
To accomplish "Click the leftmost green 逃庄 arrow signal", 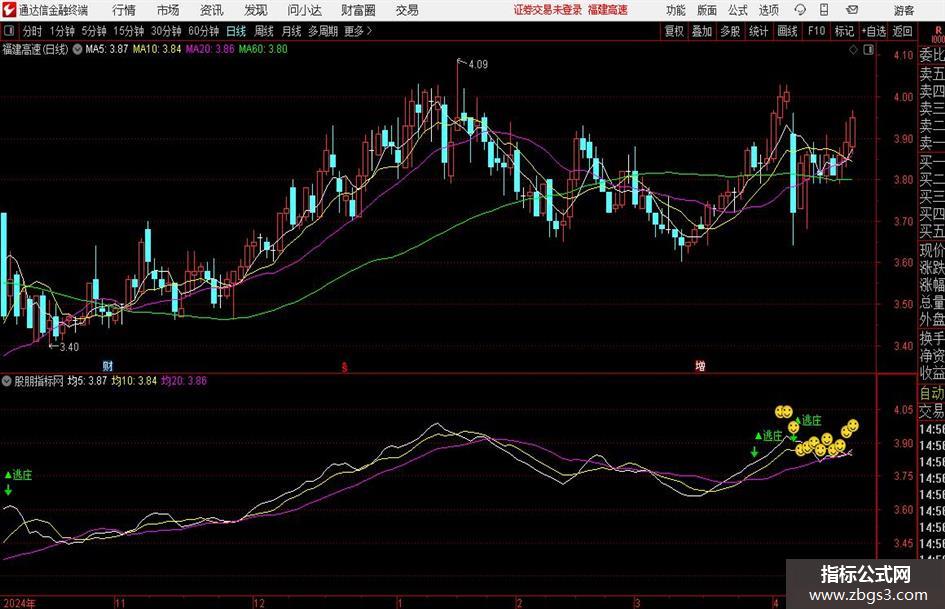I will [x=8, y=490].
